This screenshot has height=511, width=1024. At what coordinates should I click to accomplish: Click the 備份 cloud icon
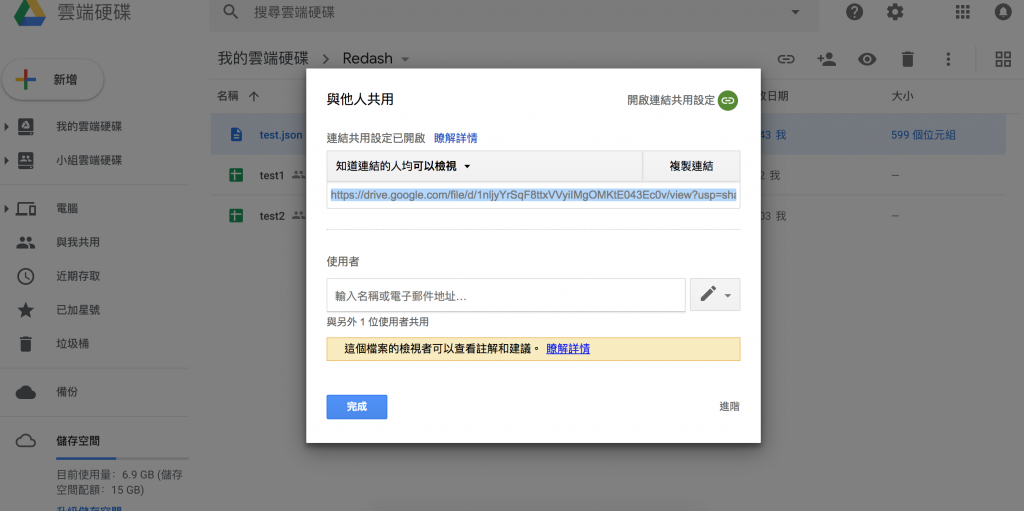(25, 392)
